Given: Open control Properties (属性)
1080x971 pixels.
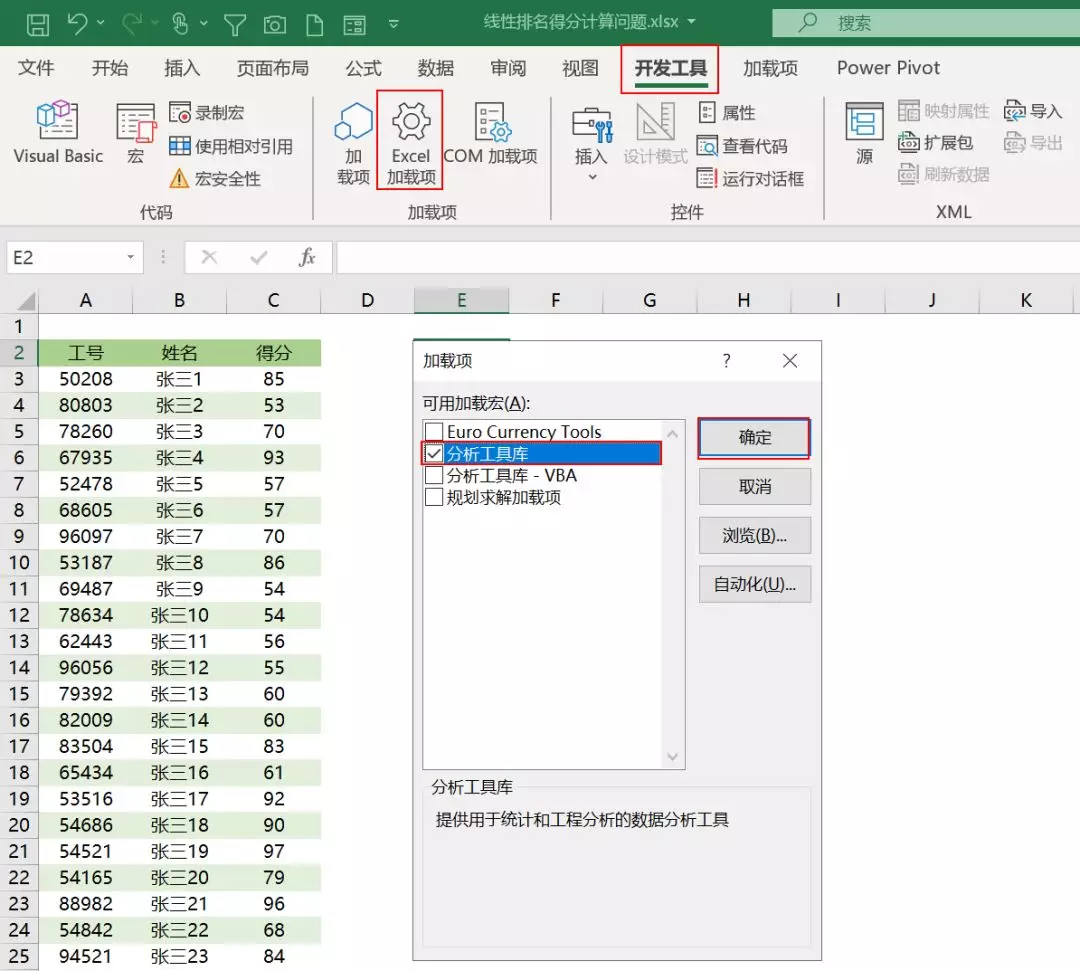Looking at the screenshot, I should coord(727,112).
